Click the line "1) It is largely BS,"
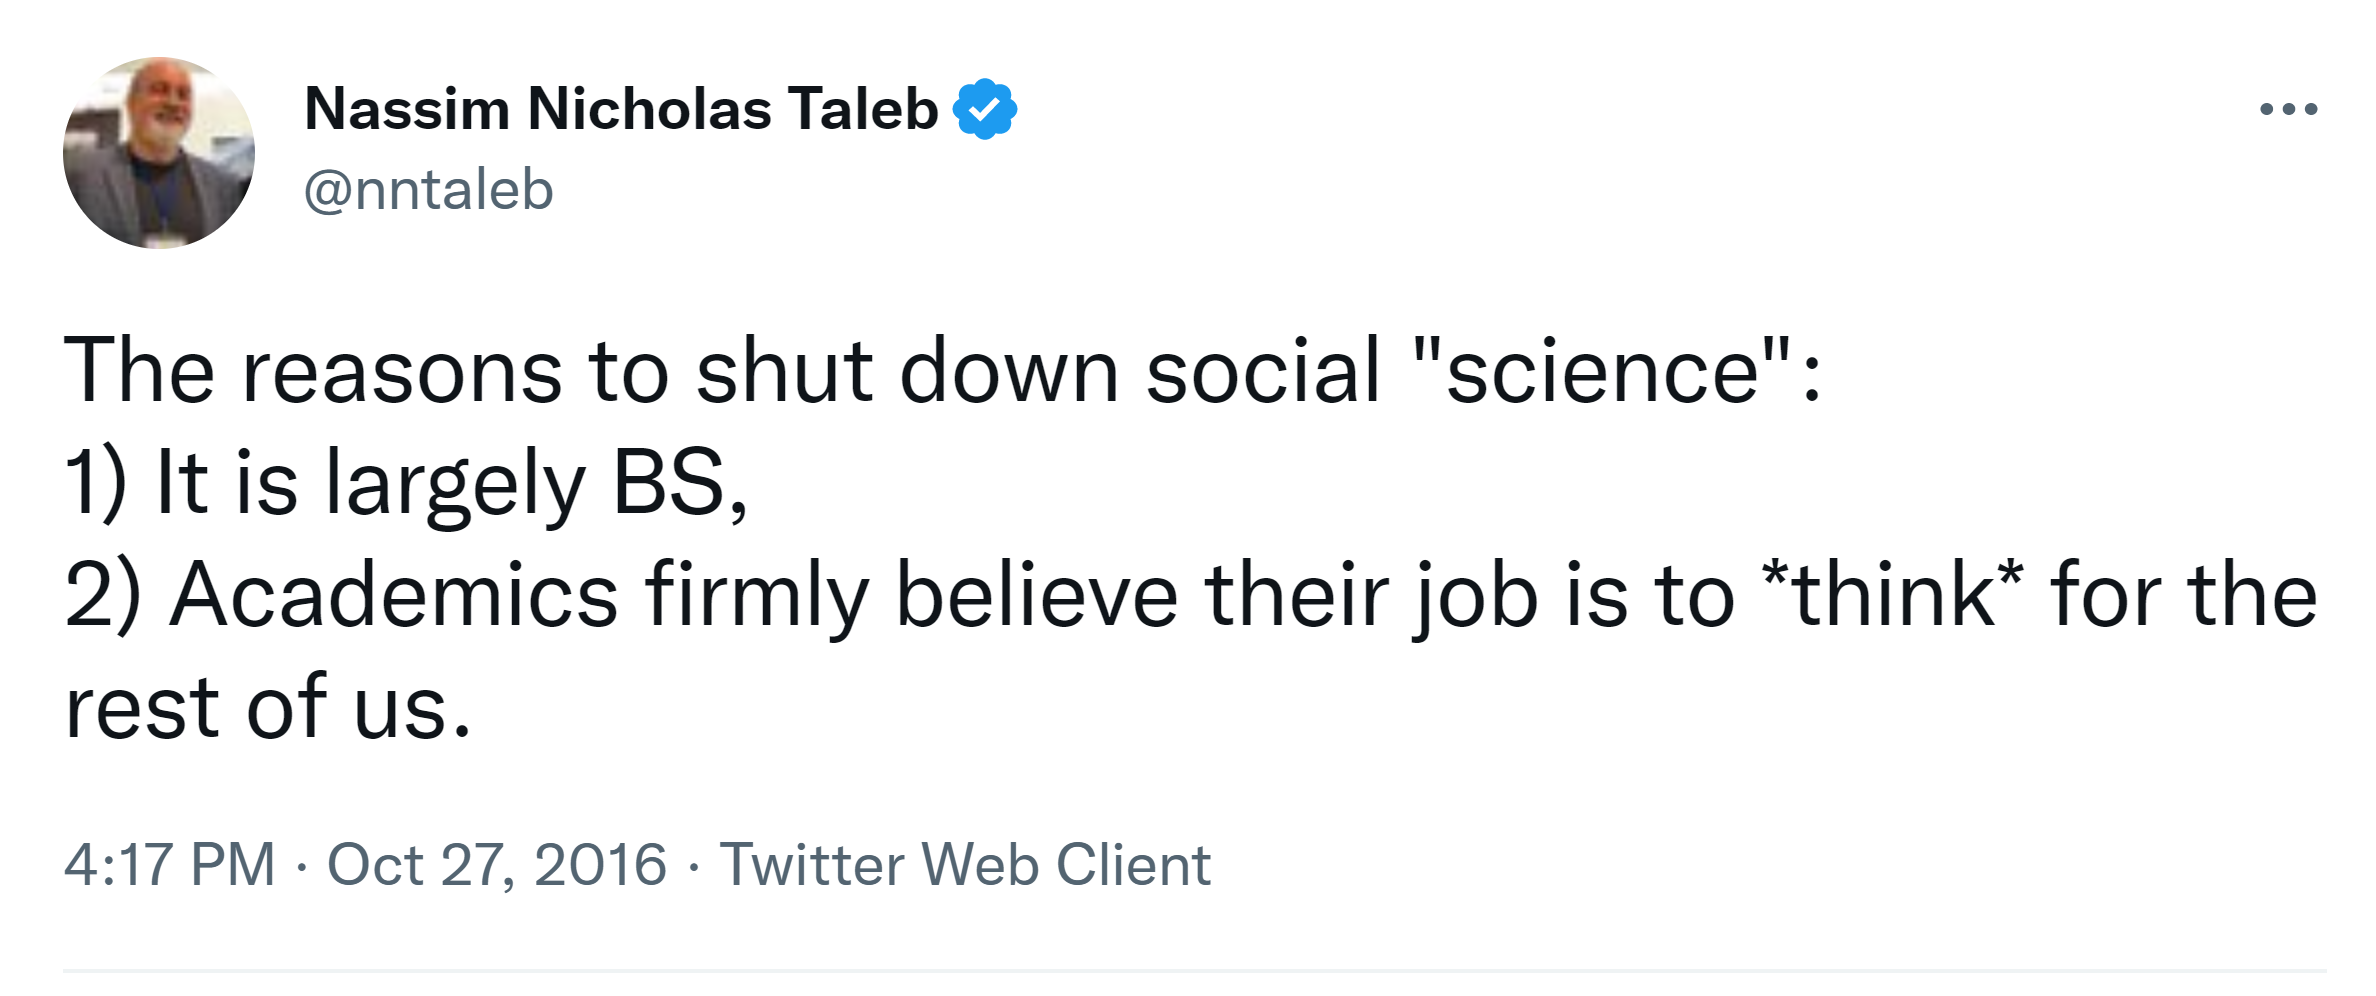2376x996 pixels. point(406,484)
